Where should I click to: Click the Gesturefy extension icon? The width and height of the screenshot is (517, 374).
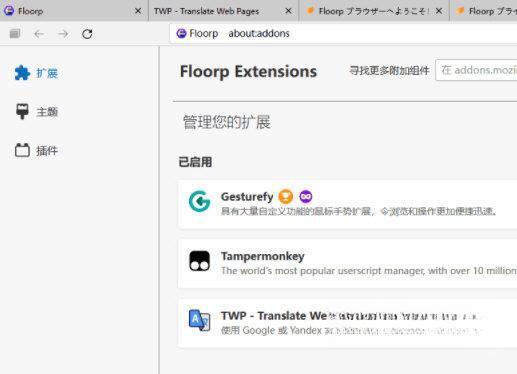(x=199, y=201)
